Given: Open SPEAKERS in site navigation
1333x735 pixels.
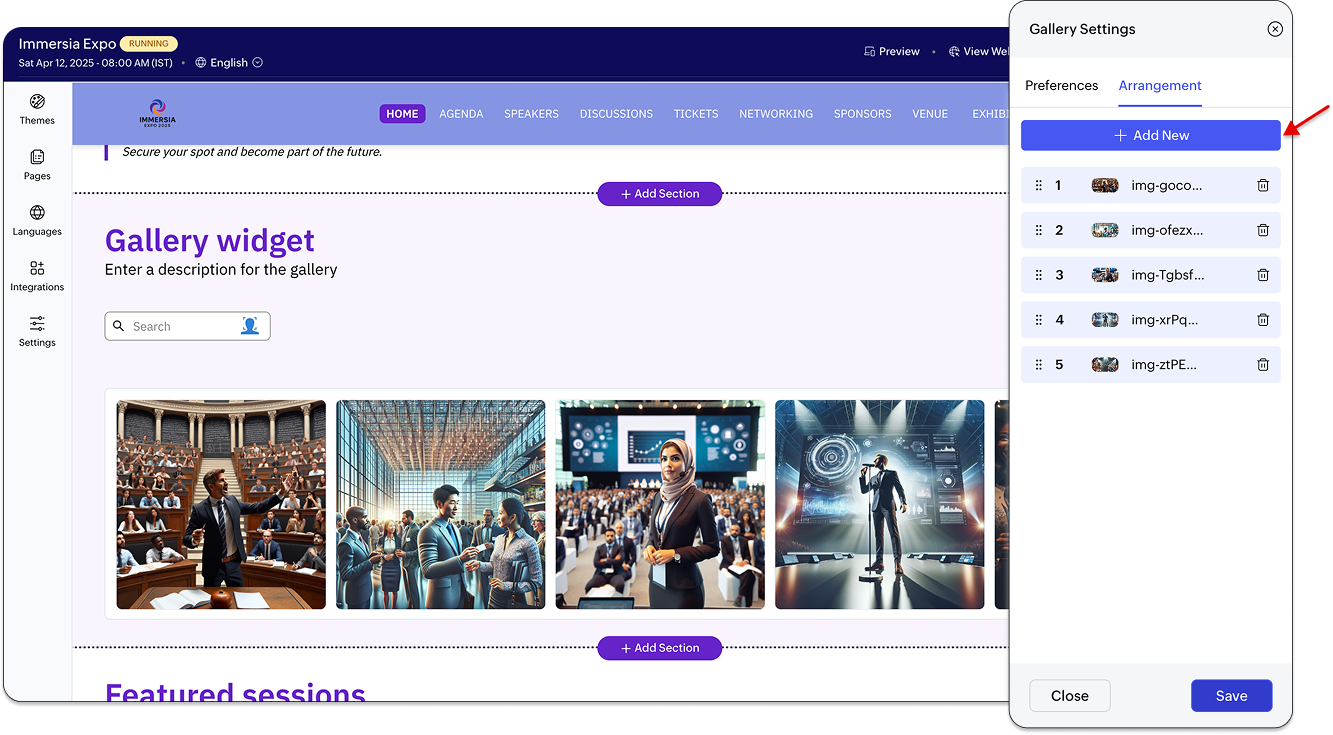Looking at the screenshot, I should 531,114.
